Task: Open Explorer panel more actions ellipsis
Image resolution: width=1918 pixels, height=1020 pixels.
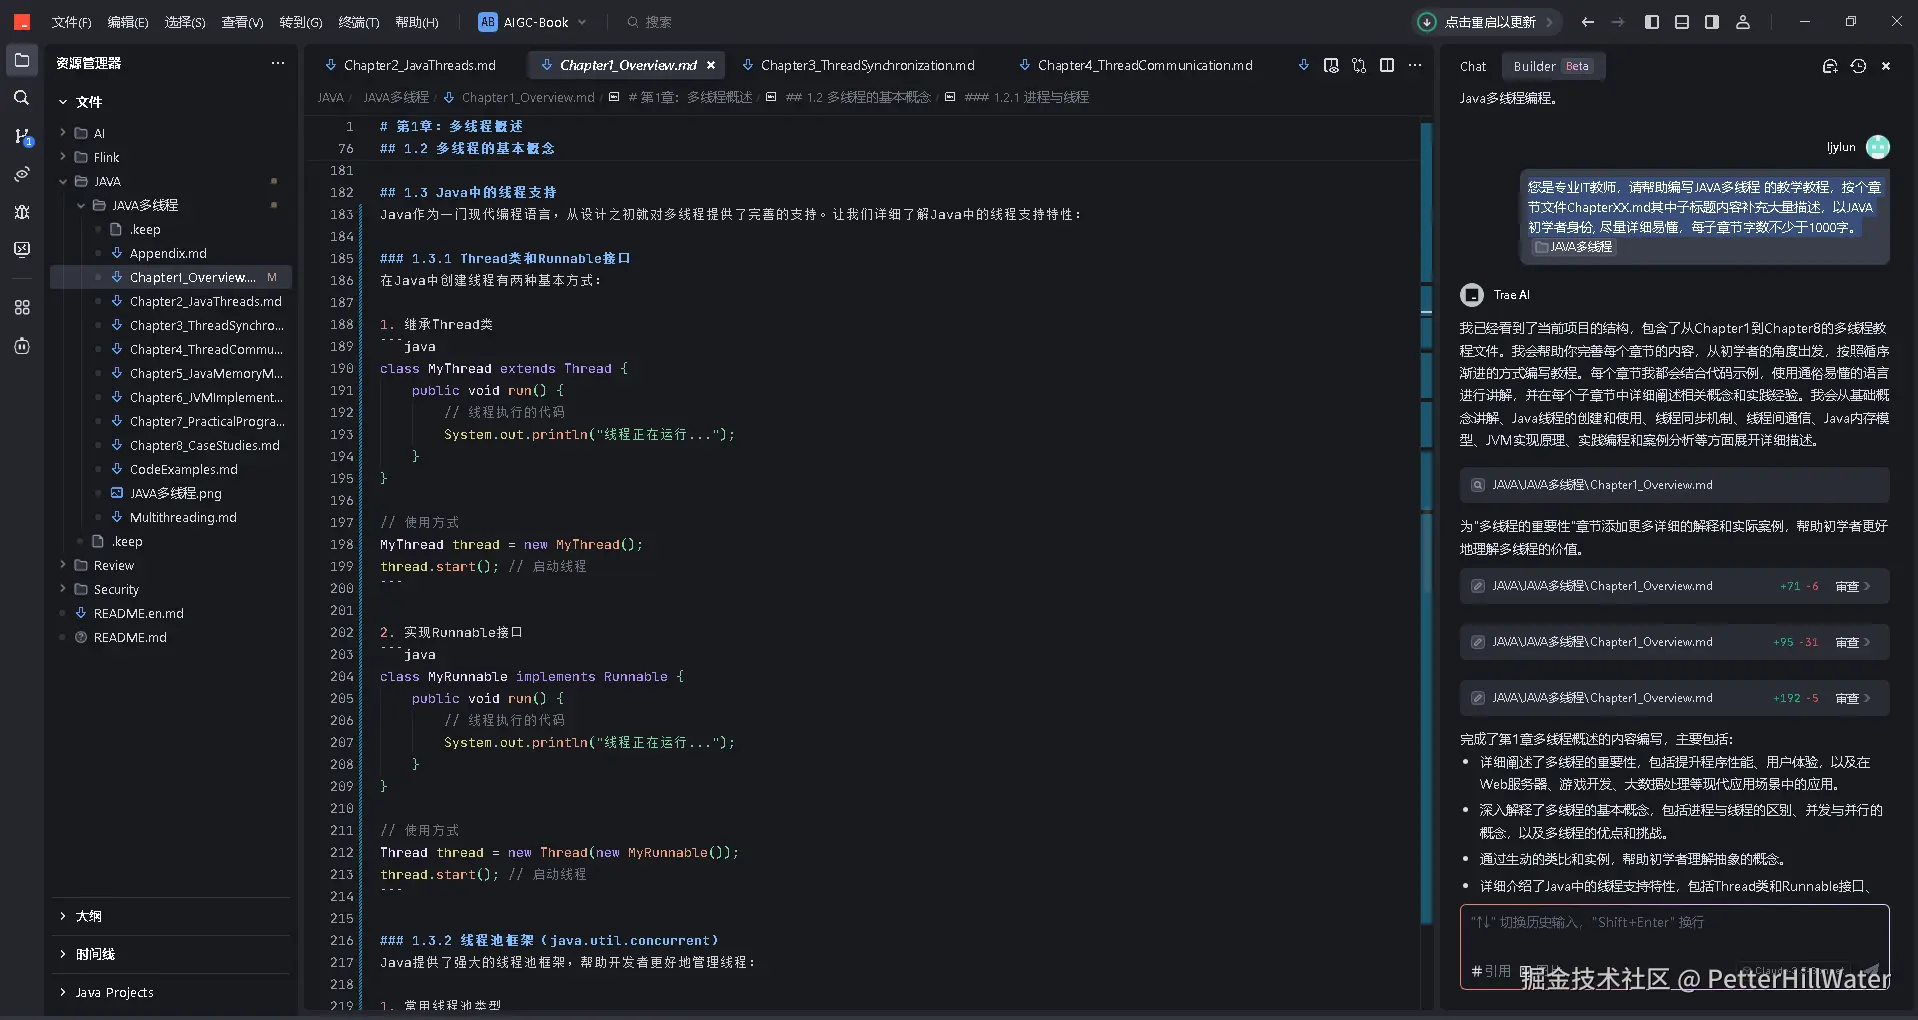Action: click(x=278, y=63)
